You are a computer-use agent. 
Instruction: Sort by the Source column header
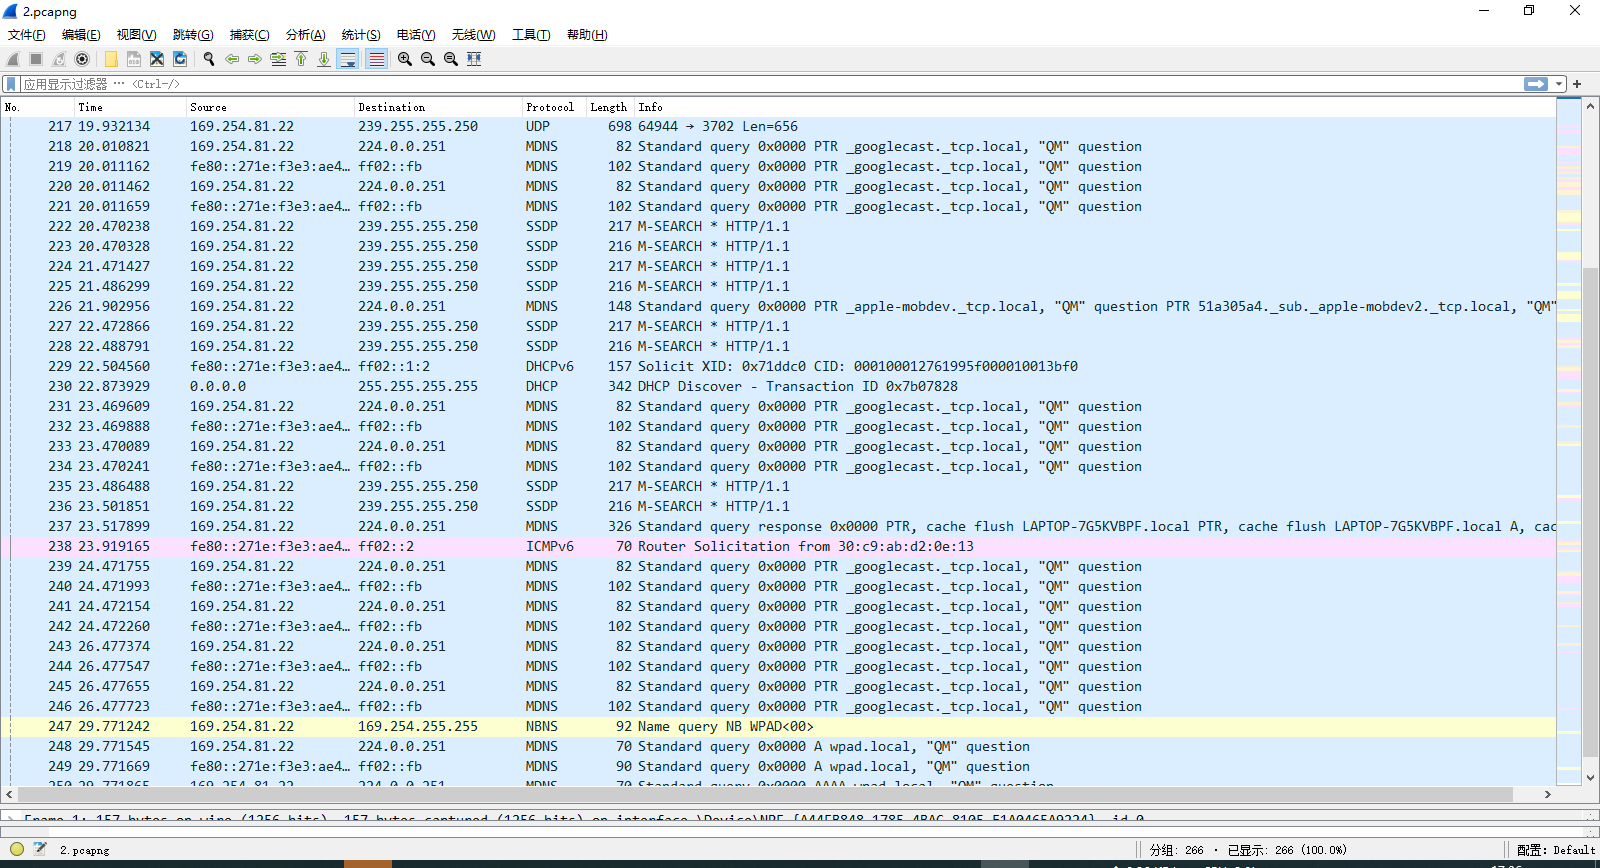tap(270, 107)
